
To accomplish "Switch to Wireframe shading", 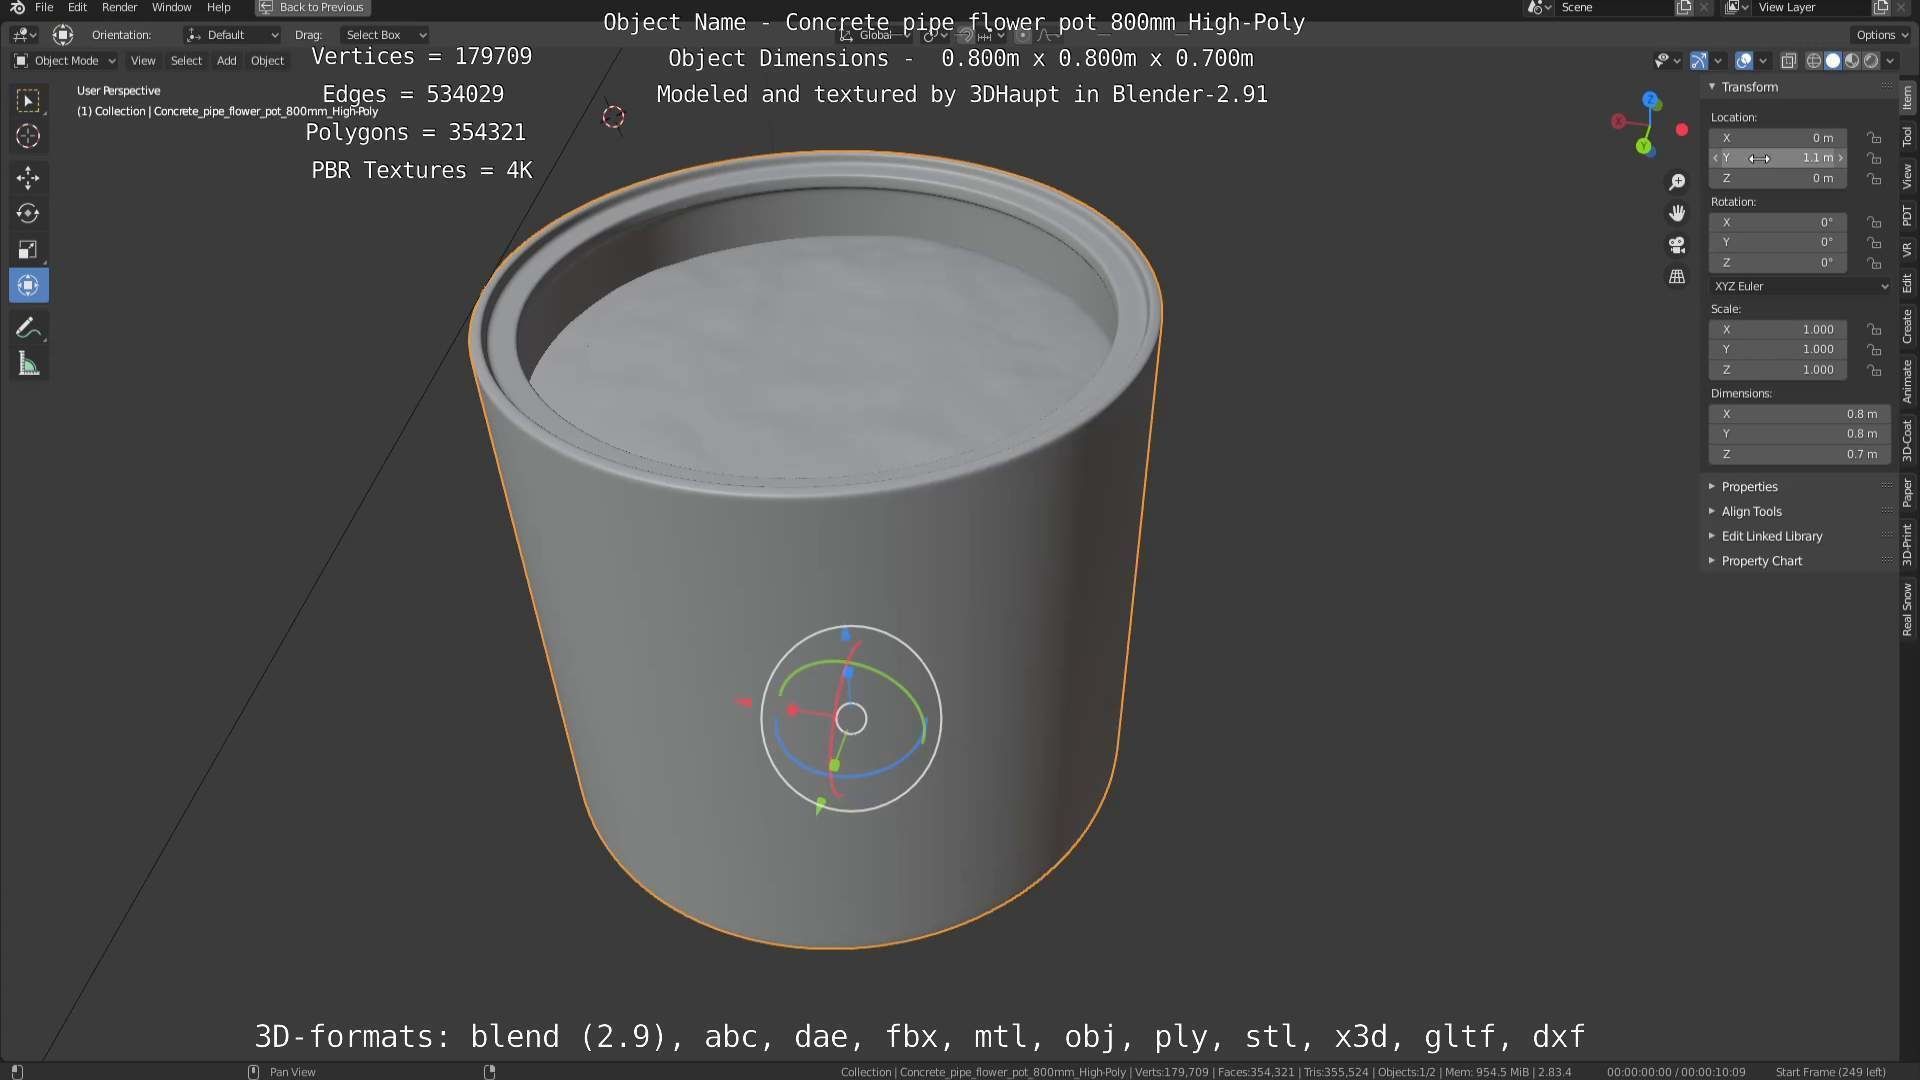I will tap(1813, 61).
